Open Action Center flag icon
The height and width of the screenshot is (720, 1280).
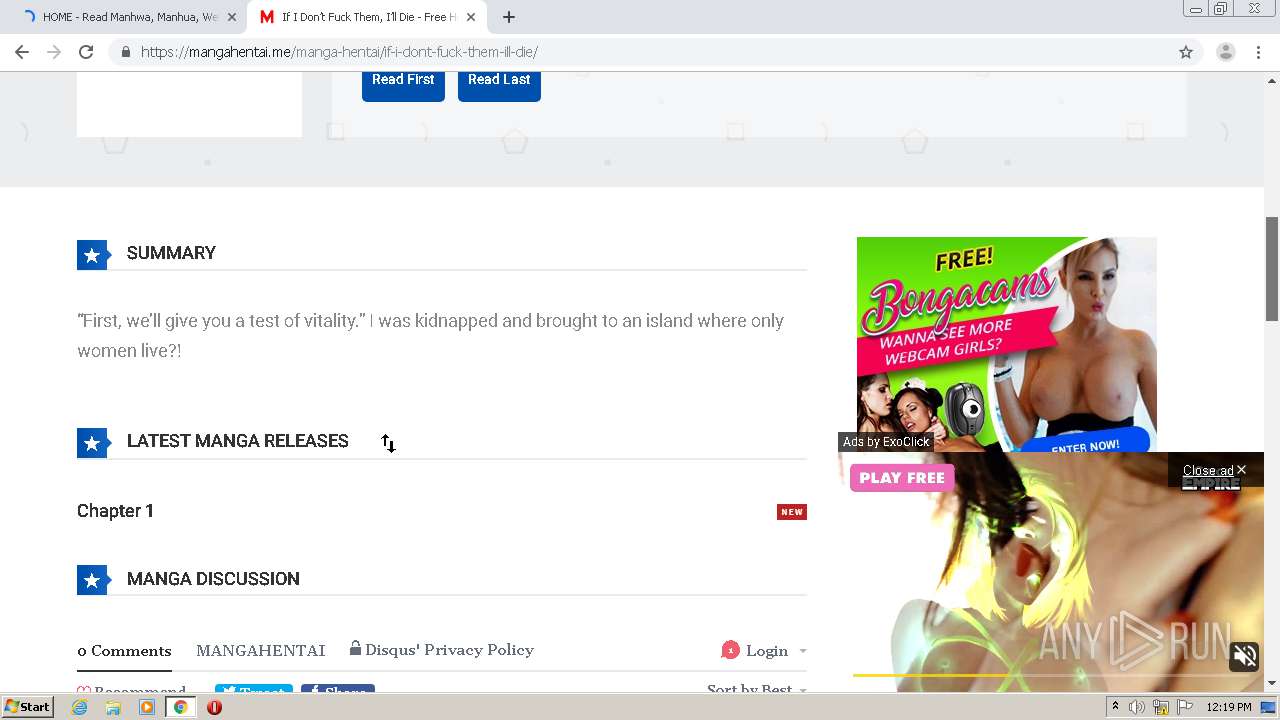pos(1184,707)
